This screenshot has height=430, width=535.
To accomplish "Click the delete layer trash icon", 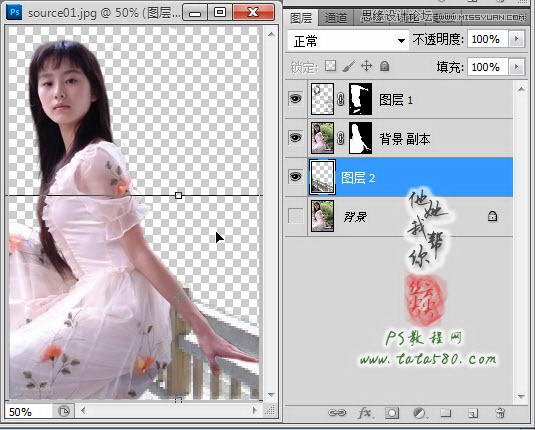I will pos(500,413).
